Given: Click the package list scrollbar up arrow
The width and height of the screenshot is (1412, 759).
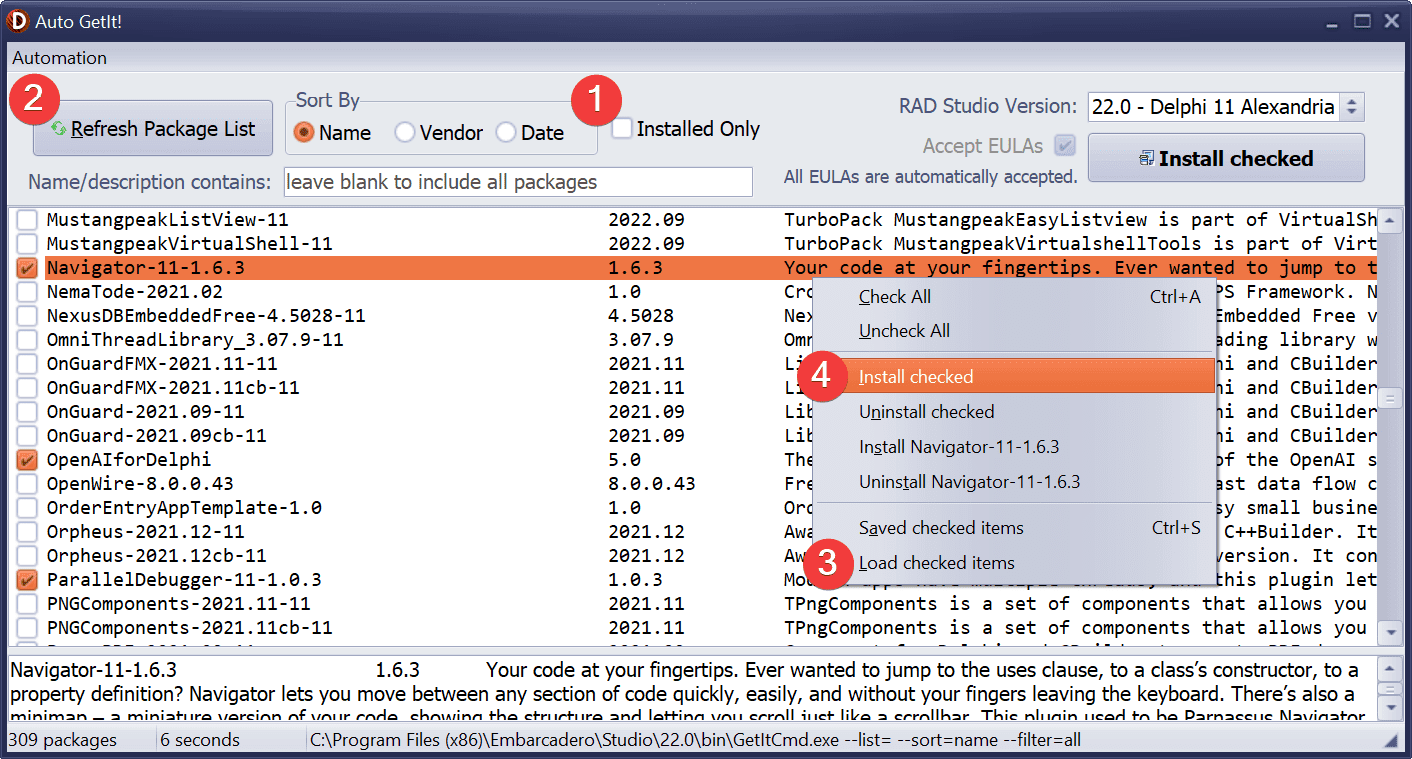Looking at the screenshot, I should click(1389, 221).
